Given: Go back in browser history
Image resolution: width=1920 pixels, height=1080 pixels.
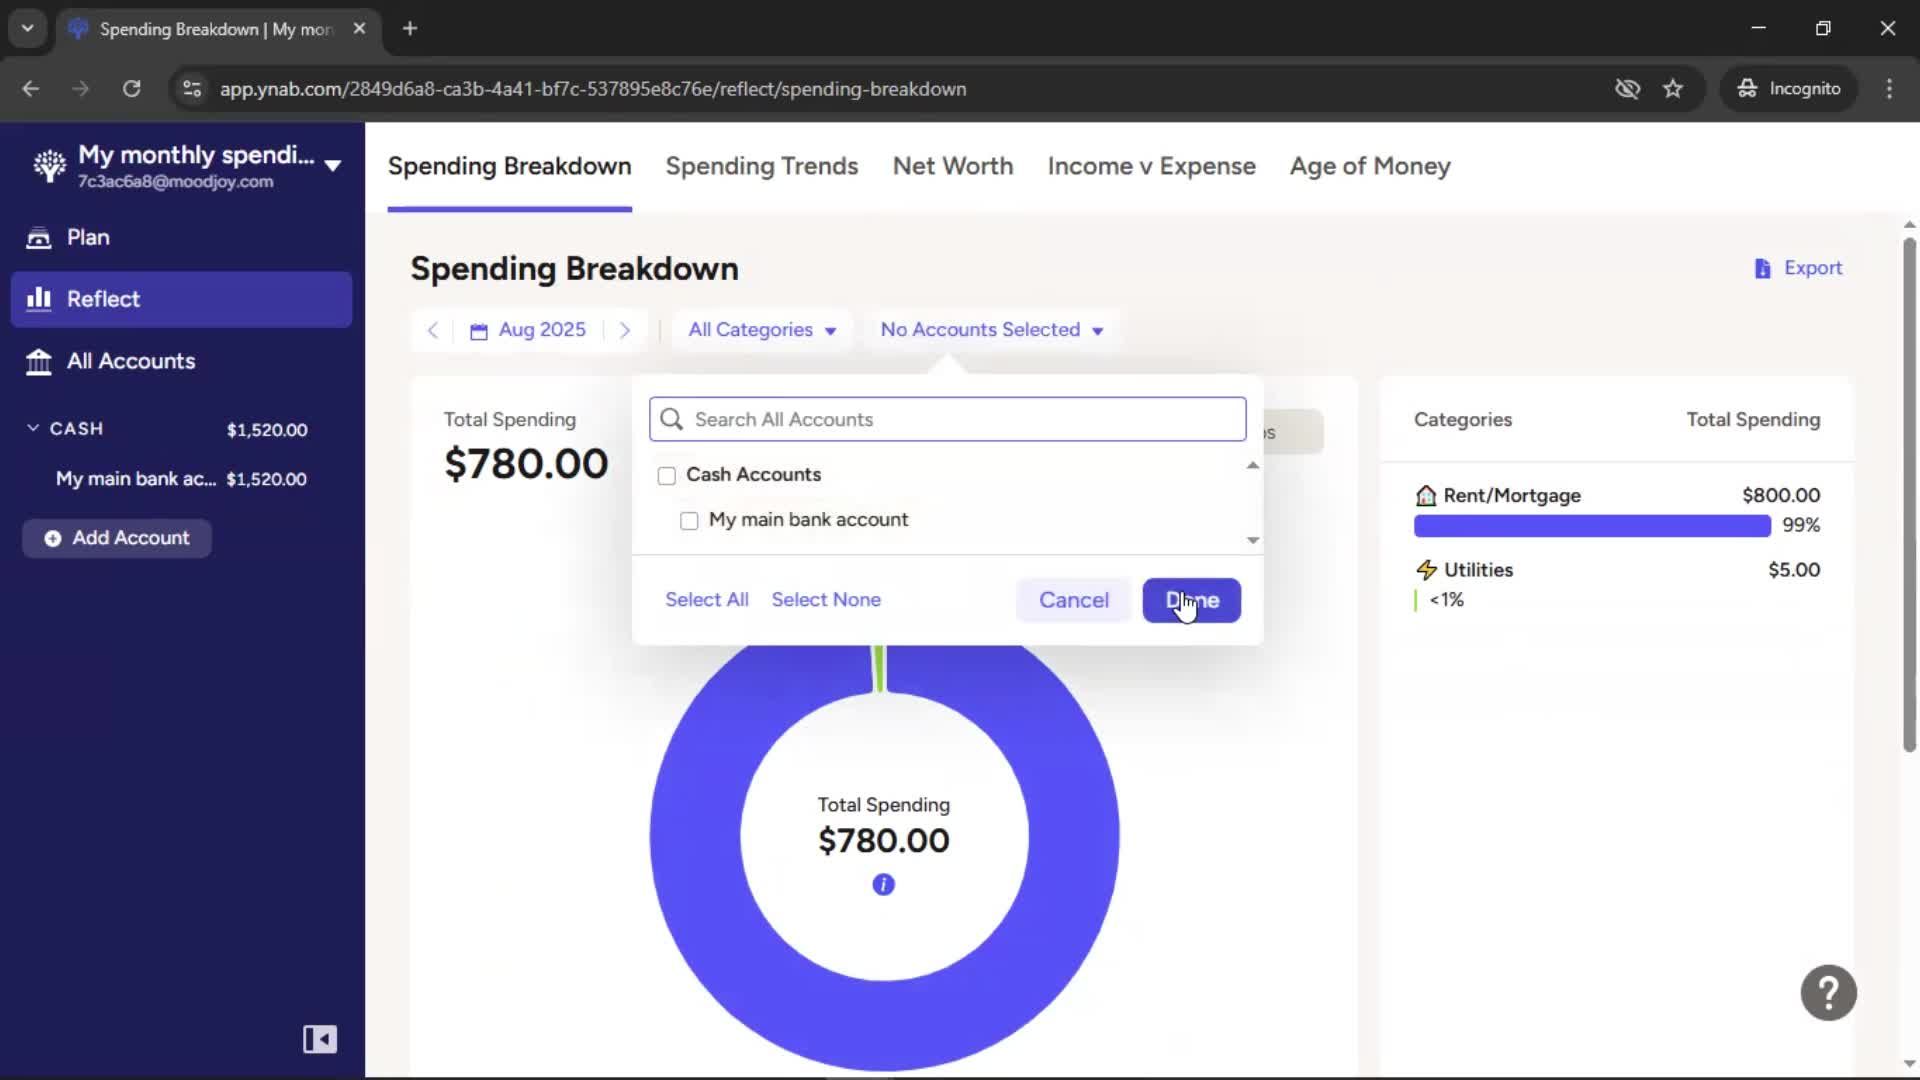Looking at the screenshot, I should [x=30, y=88].
